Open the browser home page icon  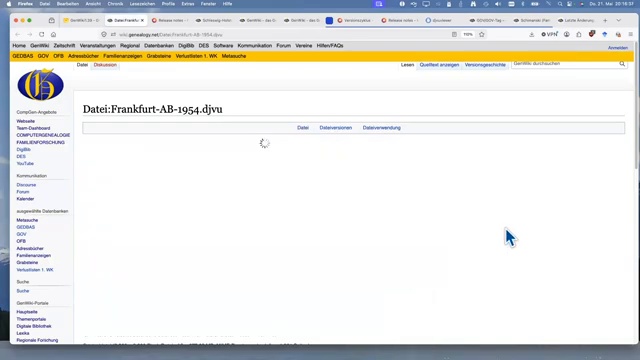pyautogui.click(x=53, y=35)
